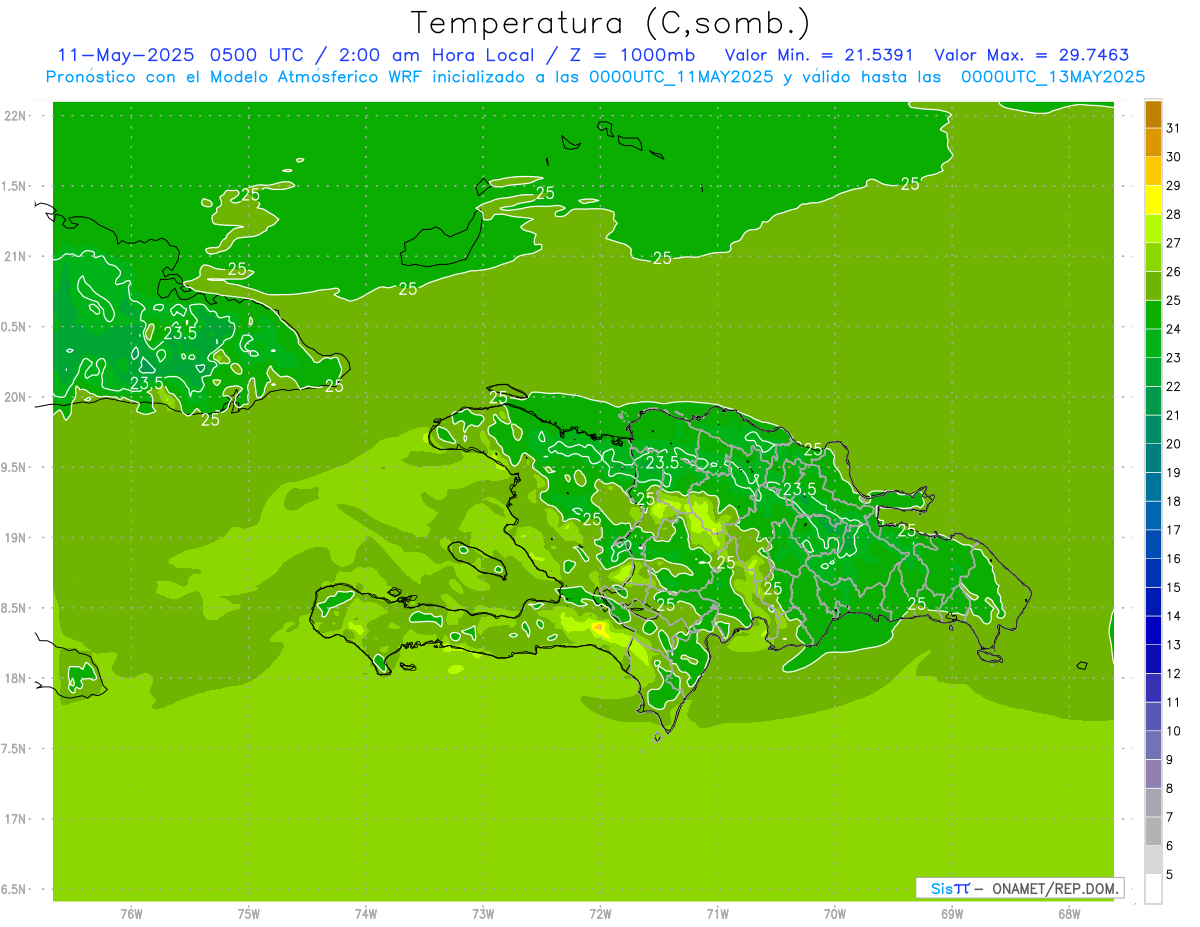Click the '72W' longitude axis label

pos(600,913)
